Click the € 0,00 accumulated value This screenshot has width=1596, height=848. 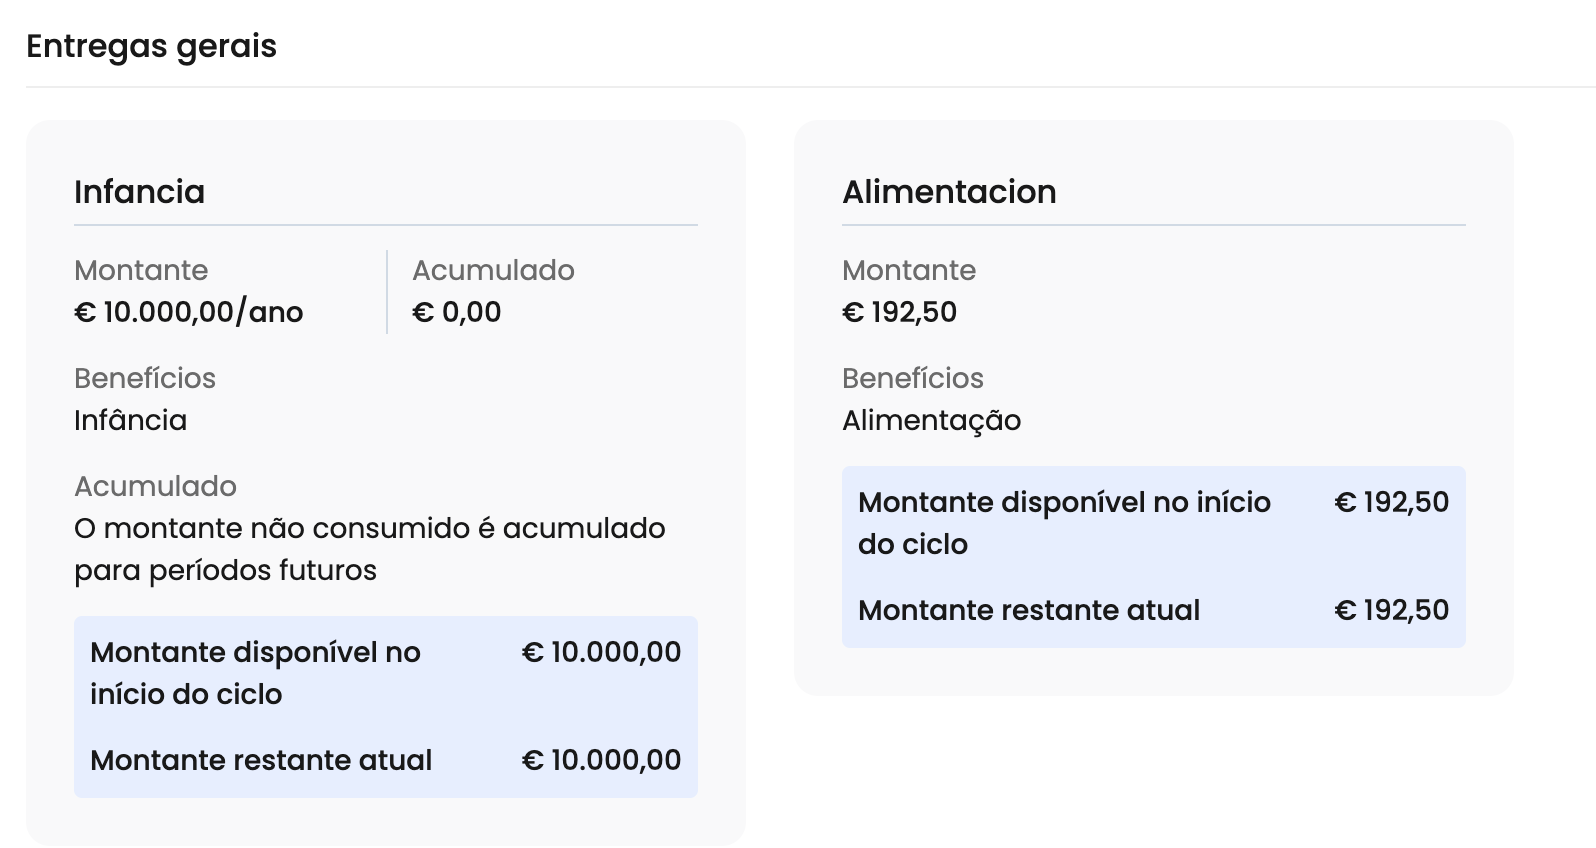(456, 312)
